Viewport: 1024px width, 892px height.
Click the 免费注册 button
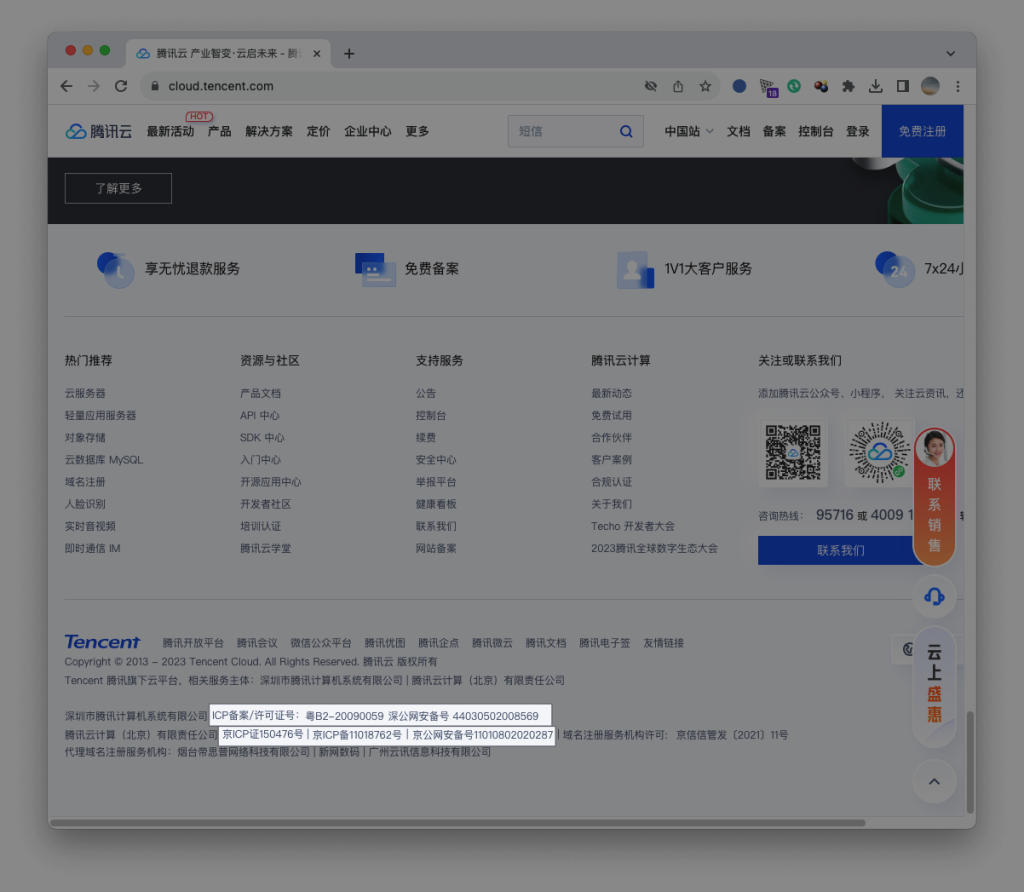[x=922, y=131]
